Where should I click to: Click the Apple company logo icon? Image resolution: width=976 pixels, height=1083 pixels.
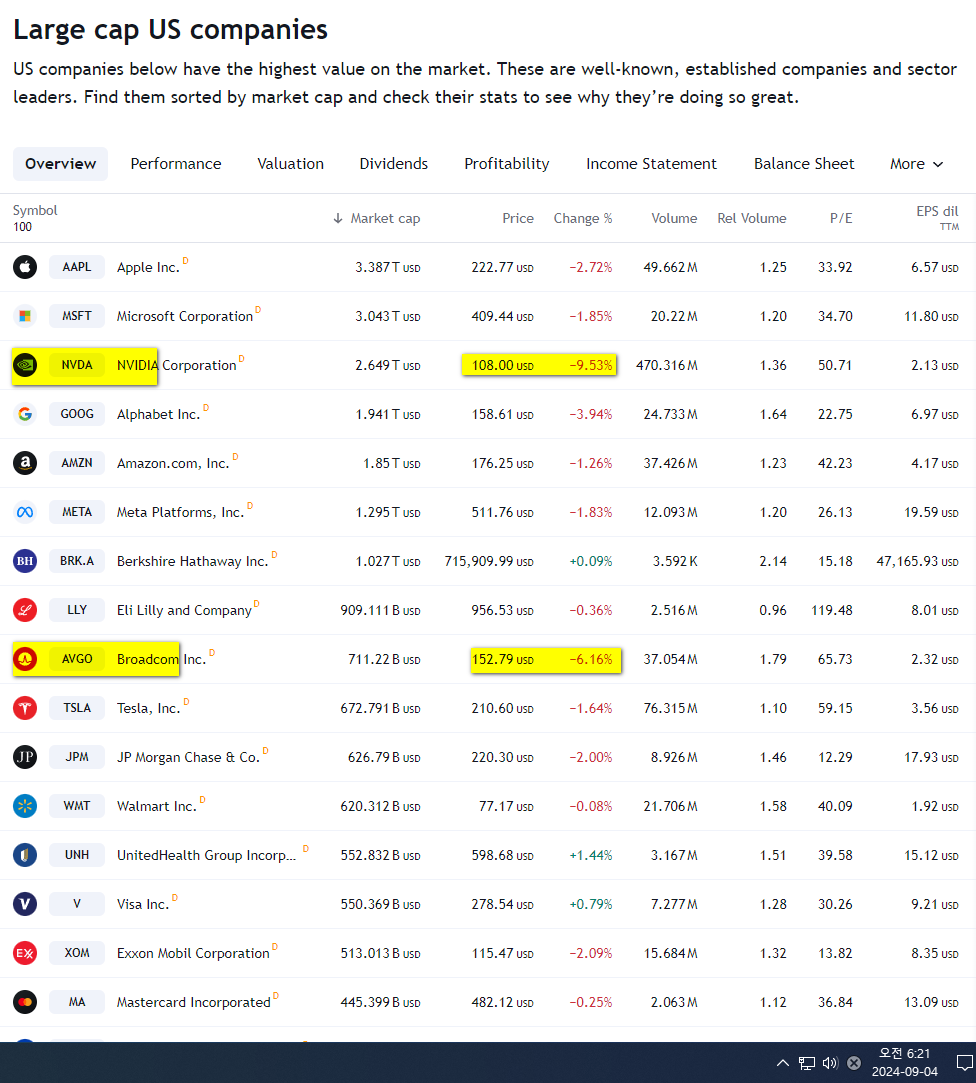click(x=25, y=267)
